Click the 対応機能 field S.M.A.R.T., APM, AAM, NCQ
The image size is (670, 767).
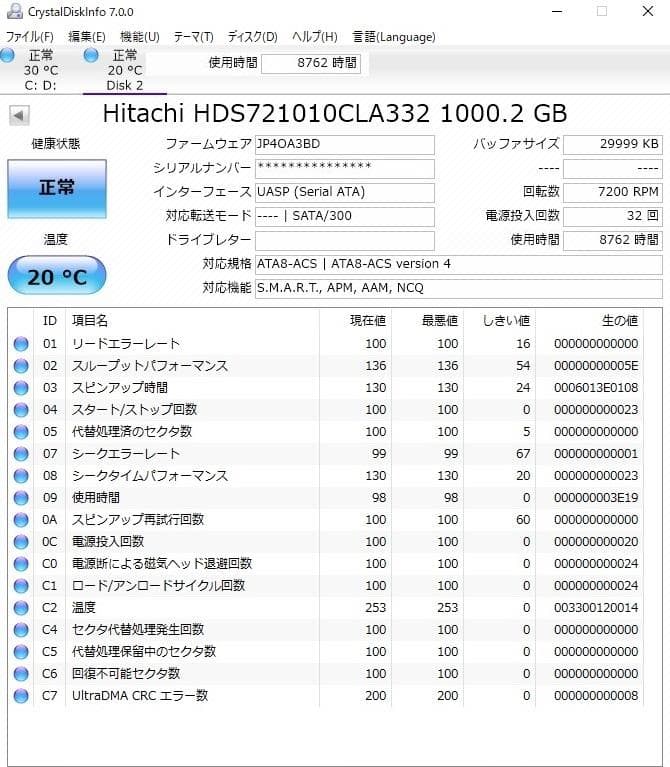(x=459, y=289)
